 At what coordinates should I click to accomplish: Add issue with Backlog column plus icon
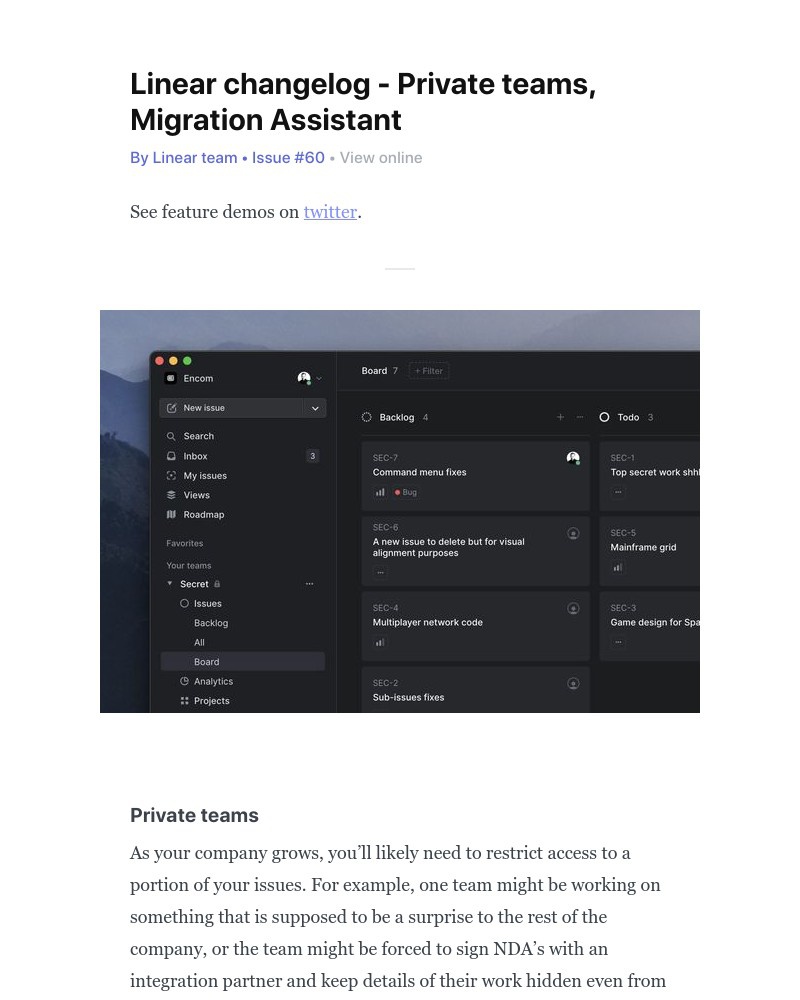(x=560, y=417)
